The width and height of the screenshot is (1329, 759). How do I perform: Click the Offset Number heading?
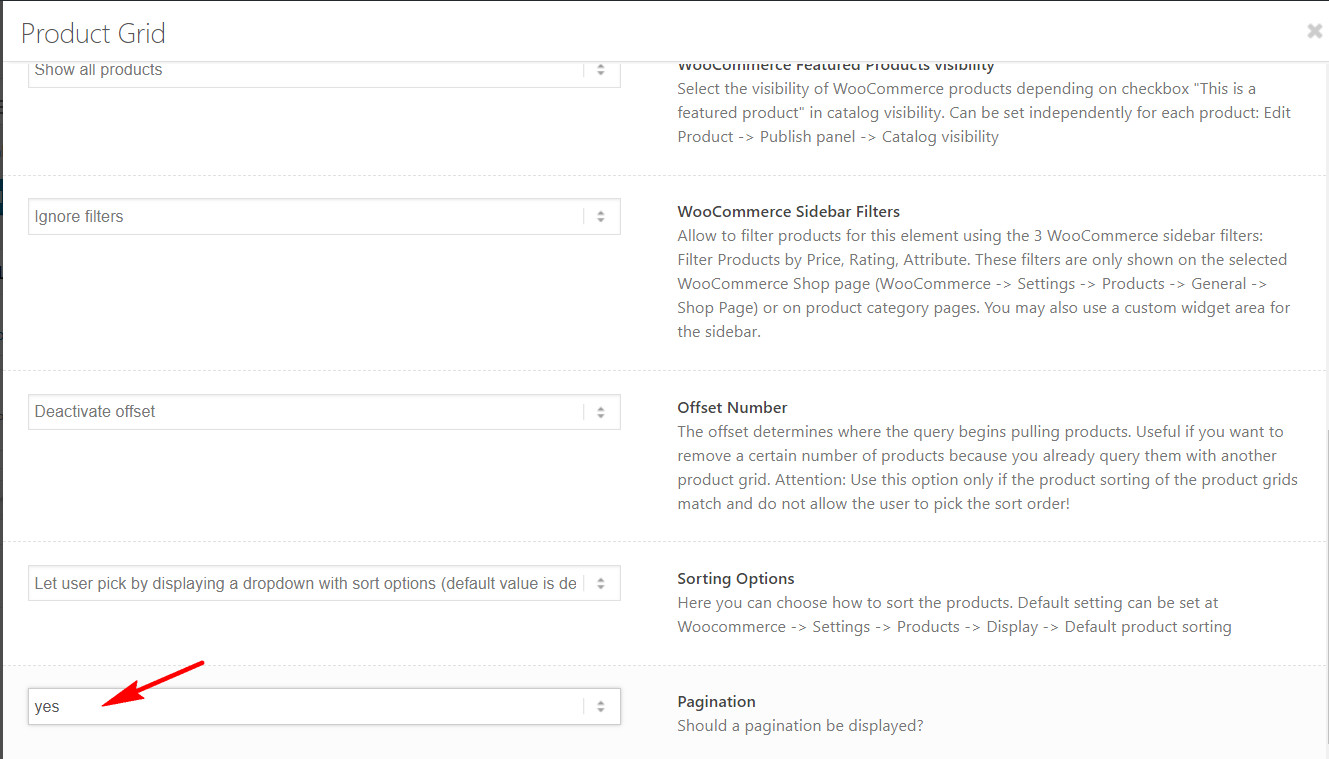(732, 407)
